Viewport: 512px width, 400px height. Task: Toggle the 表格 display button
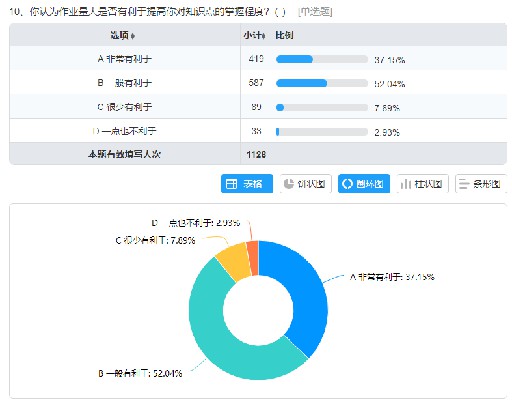(x=247, y=184)
